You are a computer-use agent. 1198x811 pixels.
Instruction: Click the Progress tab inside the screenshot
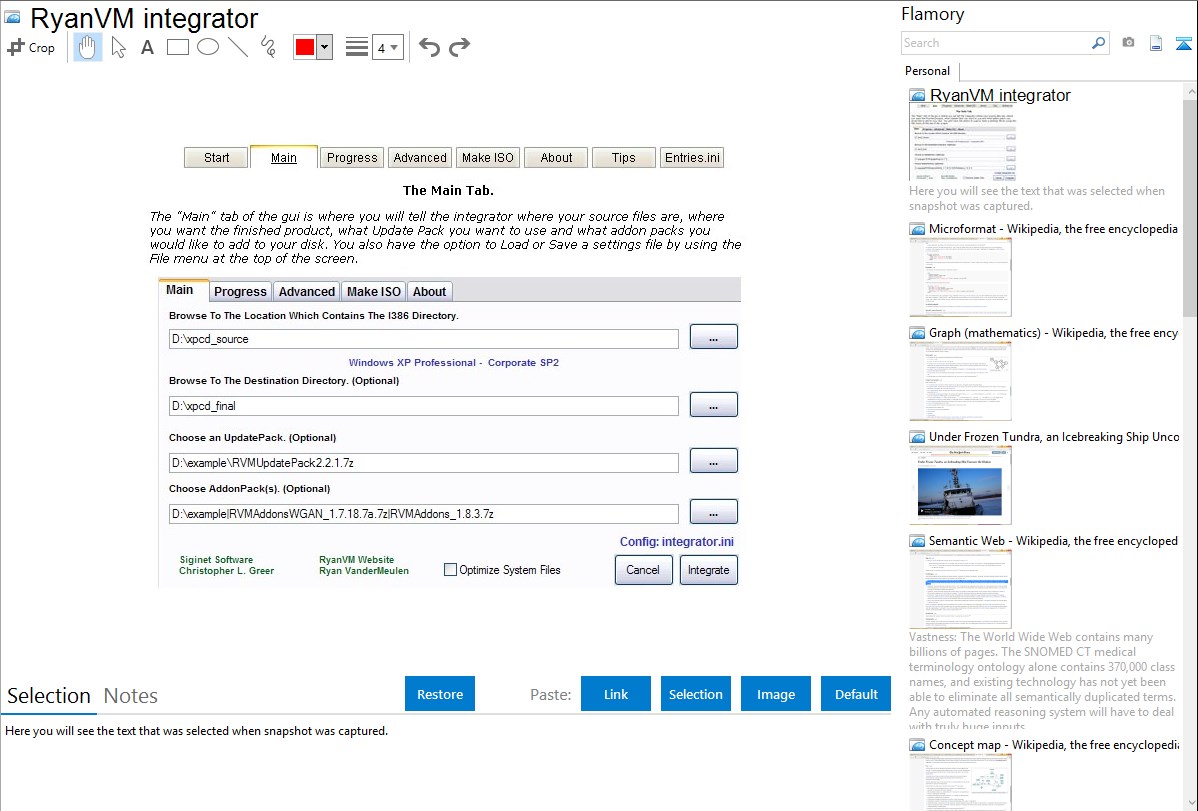click(x=240, y=291)
